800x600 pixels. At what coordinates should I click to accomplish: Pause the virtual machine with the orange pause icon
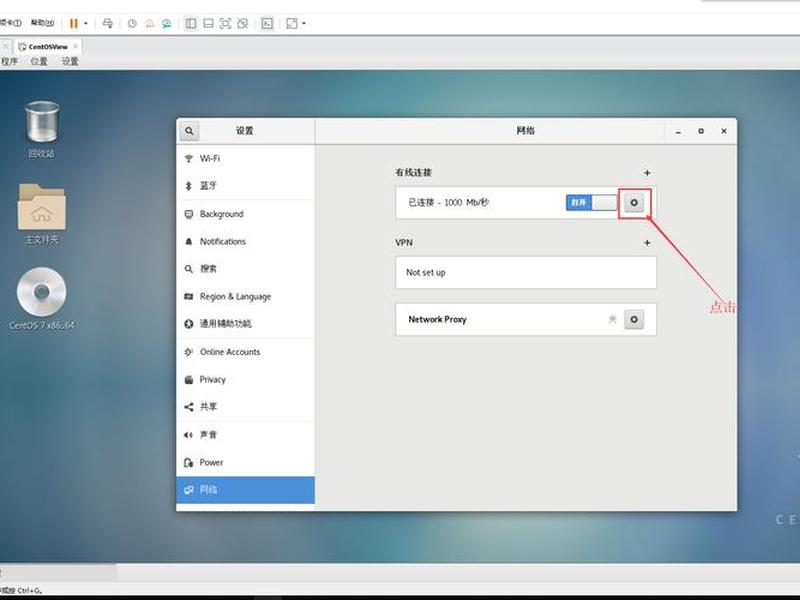74,23
